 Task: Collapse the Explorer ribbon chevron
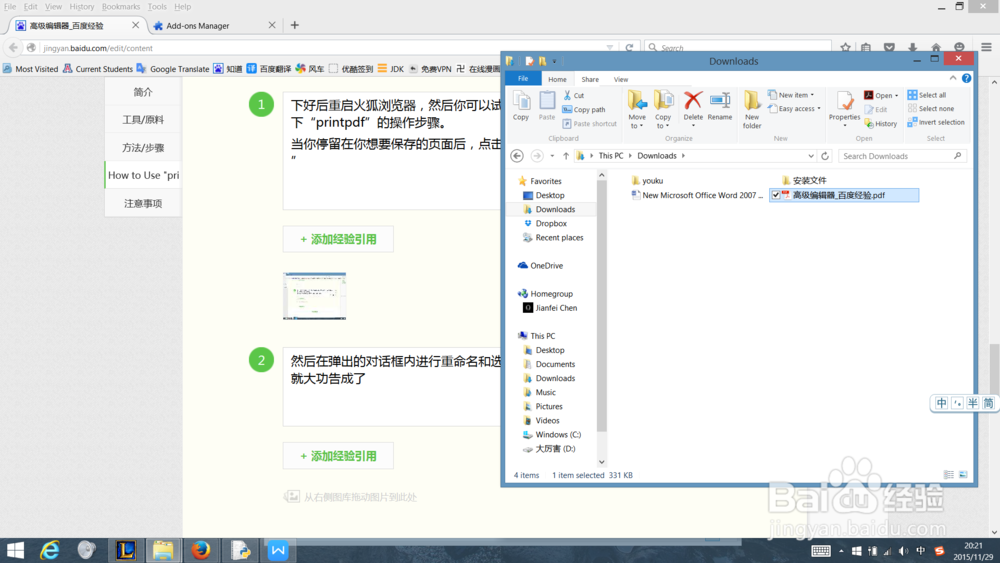(x=953, y=78)
